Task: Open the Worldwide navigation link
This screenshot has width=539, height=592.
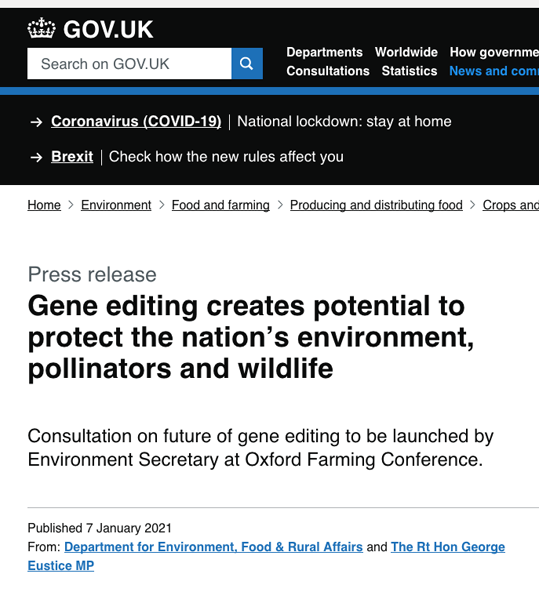Action: [x=406, y=52]
